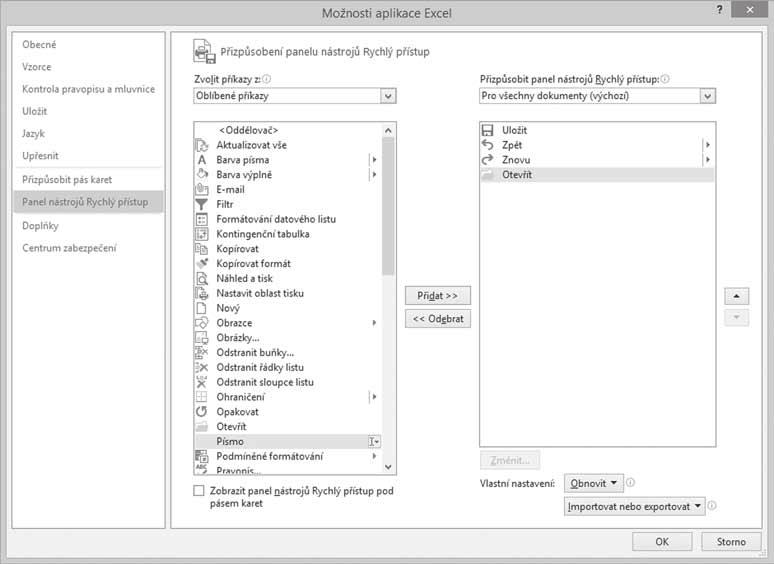Open the Obnovit dropdown button
Viewport: 774px width, 564px height.
594,483
